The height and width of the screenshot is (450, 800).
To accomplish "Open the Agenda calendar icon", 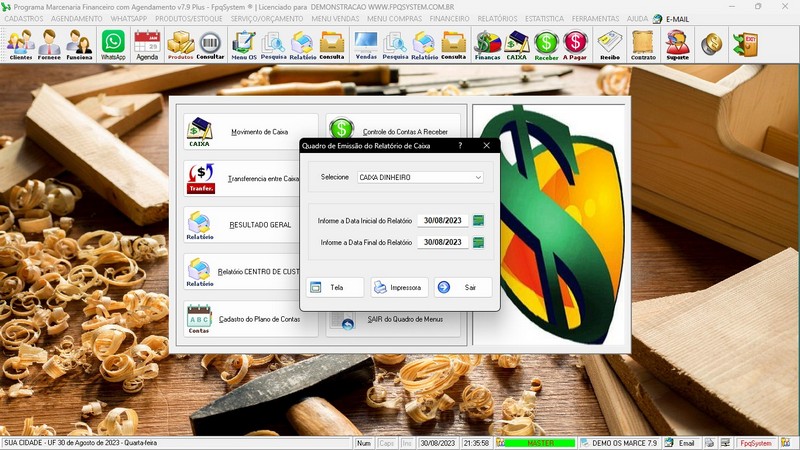I will tap(147, 44).
